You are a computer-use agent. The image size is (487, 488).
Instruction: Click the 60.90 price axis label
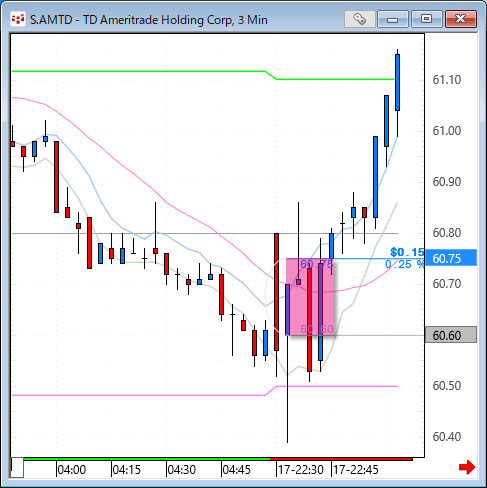(x=447, y=182)
